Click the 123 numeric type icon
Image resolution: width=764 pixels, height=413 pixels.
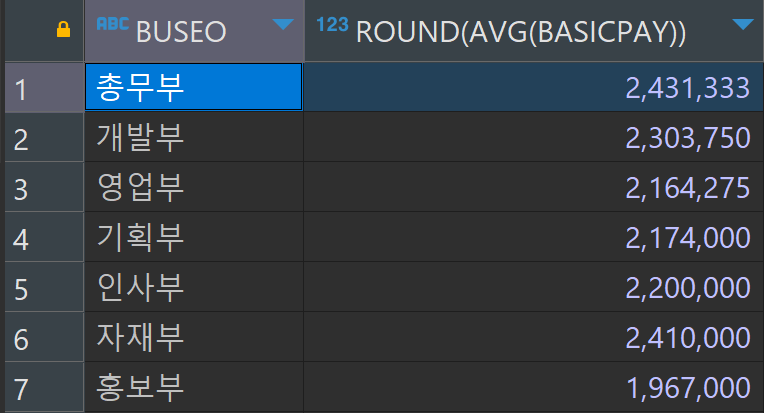click(332, 24)
